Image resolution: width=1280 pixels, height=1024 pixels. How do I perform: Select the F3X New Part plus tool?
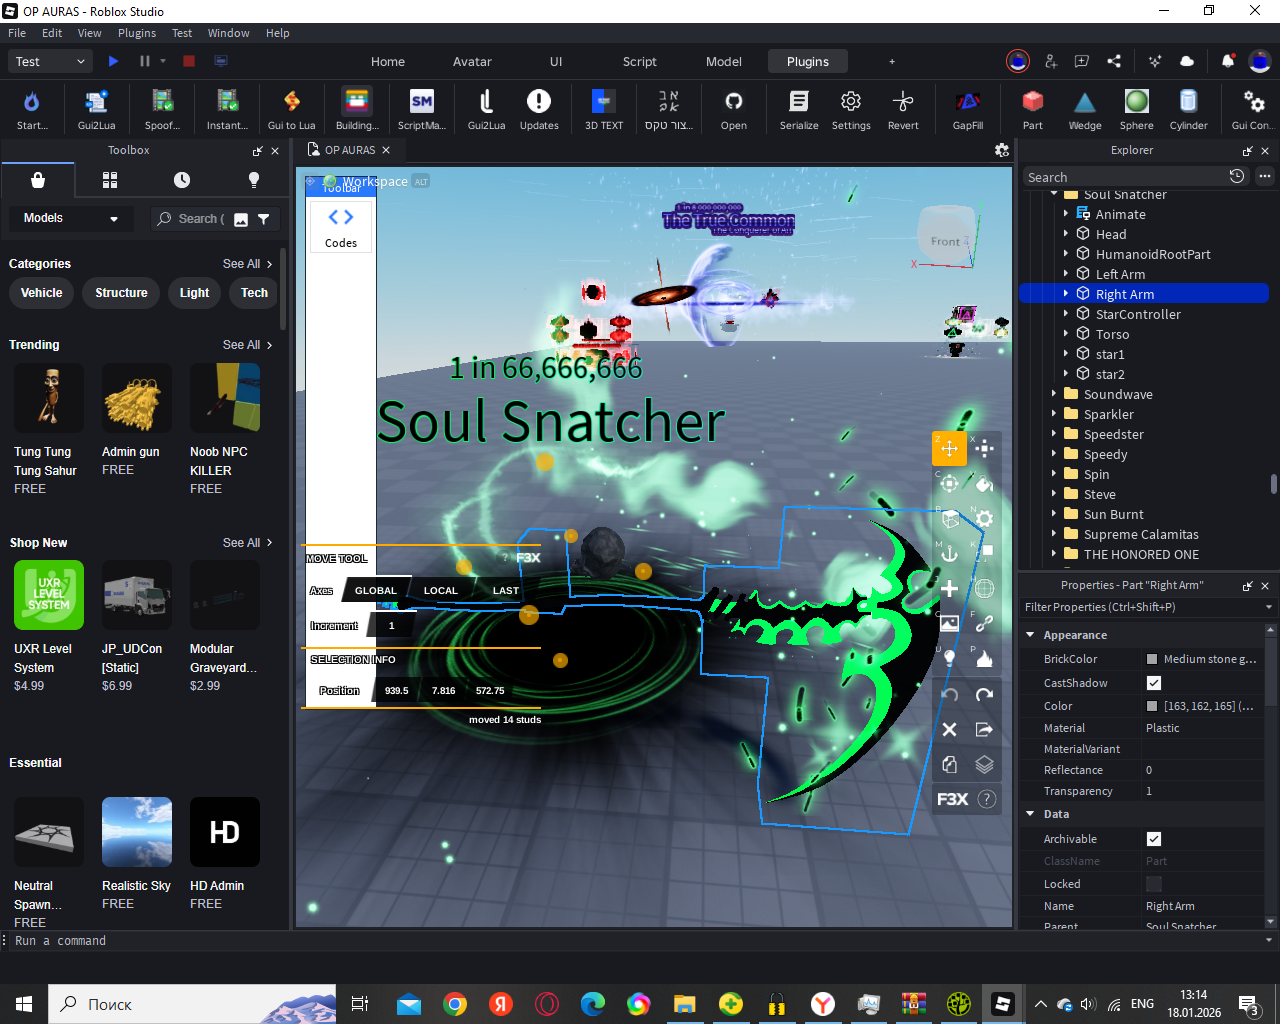point(949,589)
